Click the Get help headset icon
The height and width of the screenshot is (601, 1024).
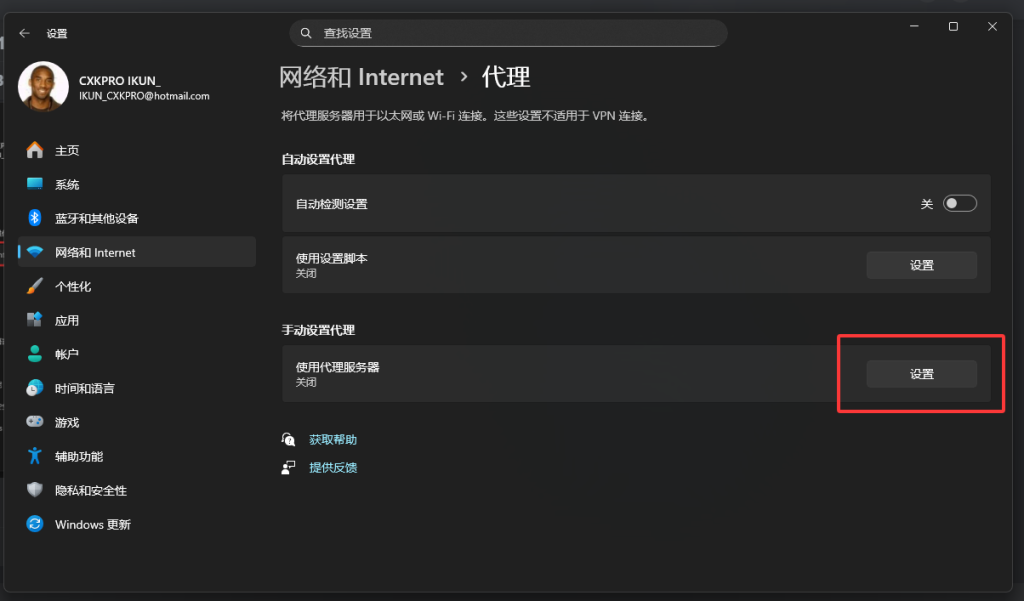point(288,440)
